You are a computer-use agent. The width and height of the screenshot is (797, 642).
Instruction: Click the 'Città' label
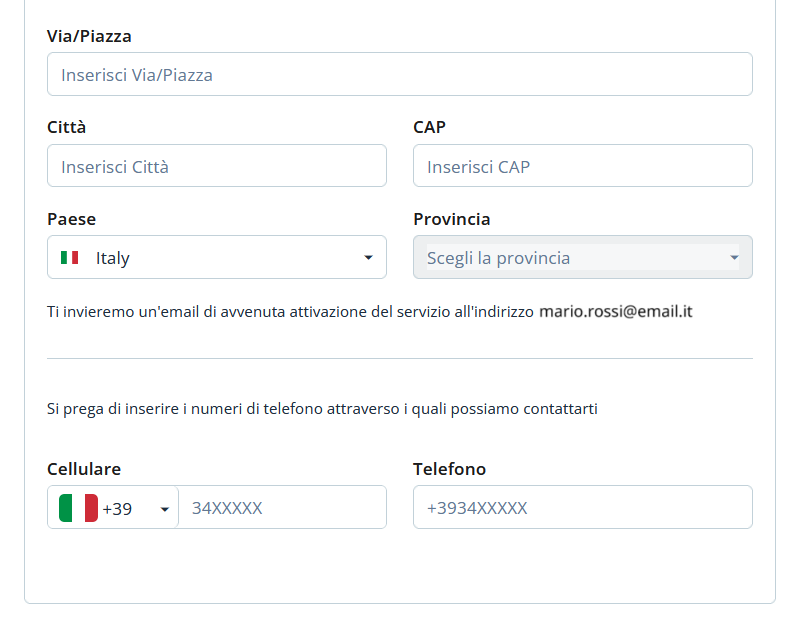(x=66, y=127)
